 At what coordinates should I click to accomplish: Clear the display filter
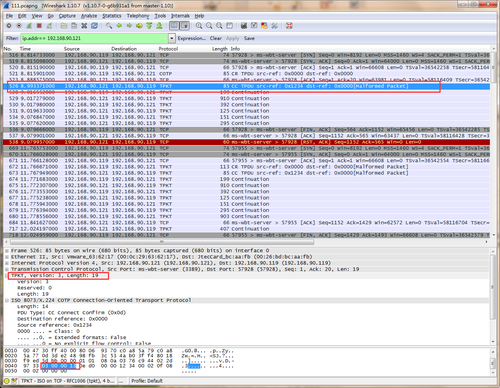(216, 38)
